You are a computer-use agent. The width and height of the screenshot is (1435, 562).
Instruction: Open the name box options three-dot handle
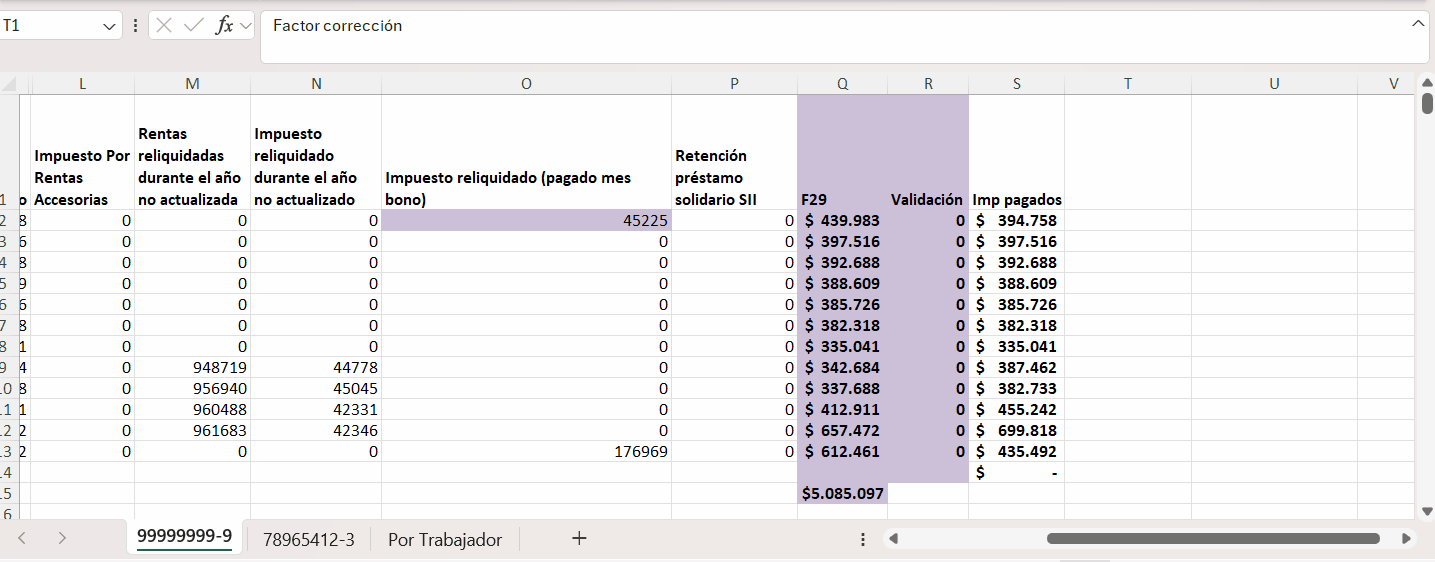[135, 26]
